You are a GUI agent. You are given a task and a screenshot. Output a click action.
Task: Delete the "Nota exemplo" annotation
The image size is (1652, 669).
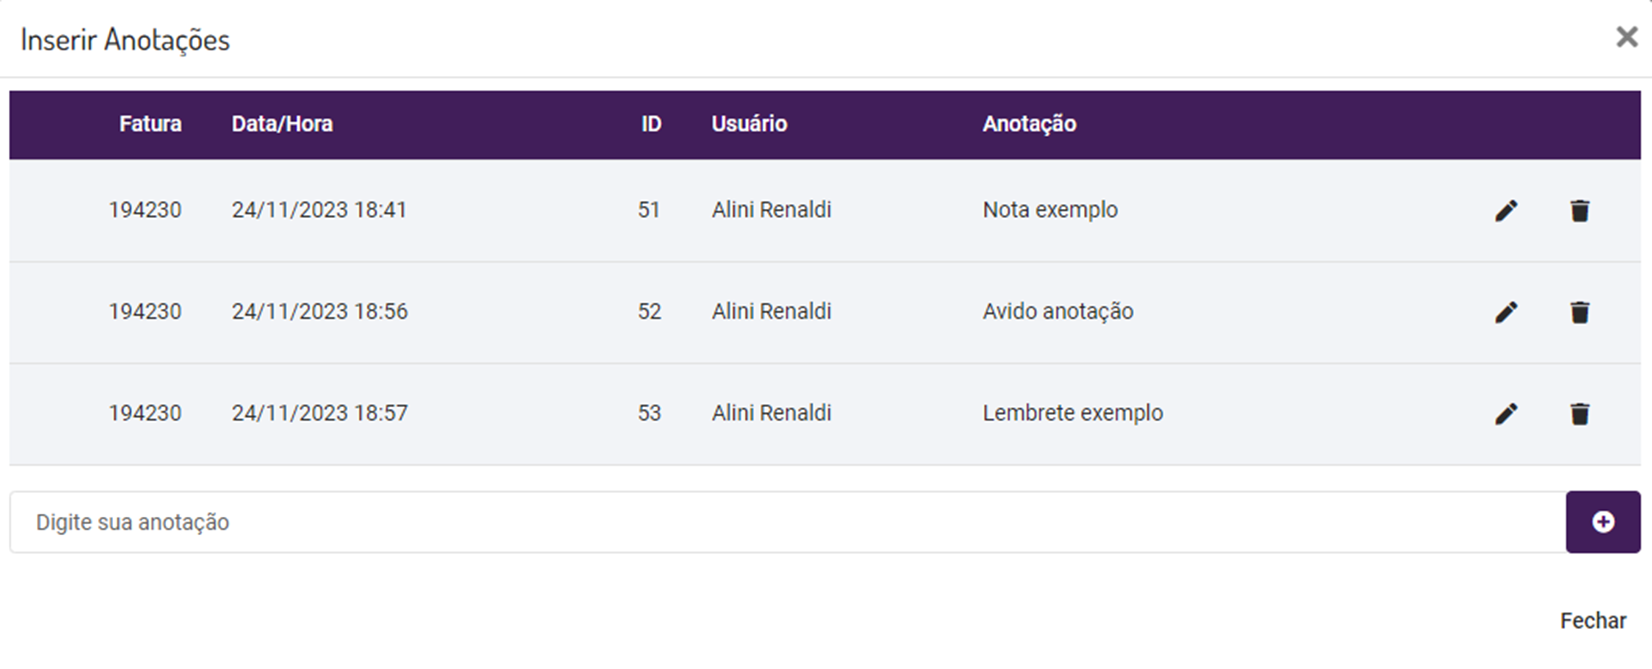[x=1580, y=211]
